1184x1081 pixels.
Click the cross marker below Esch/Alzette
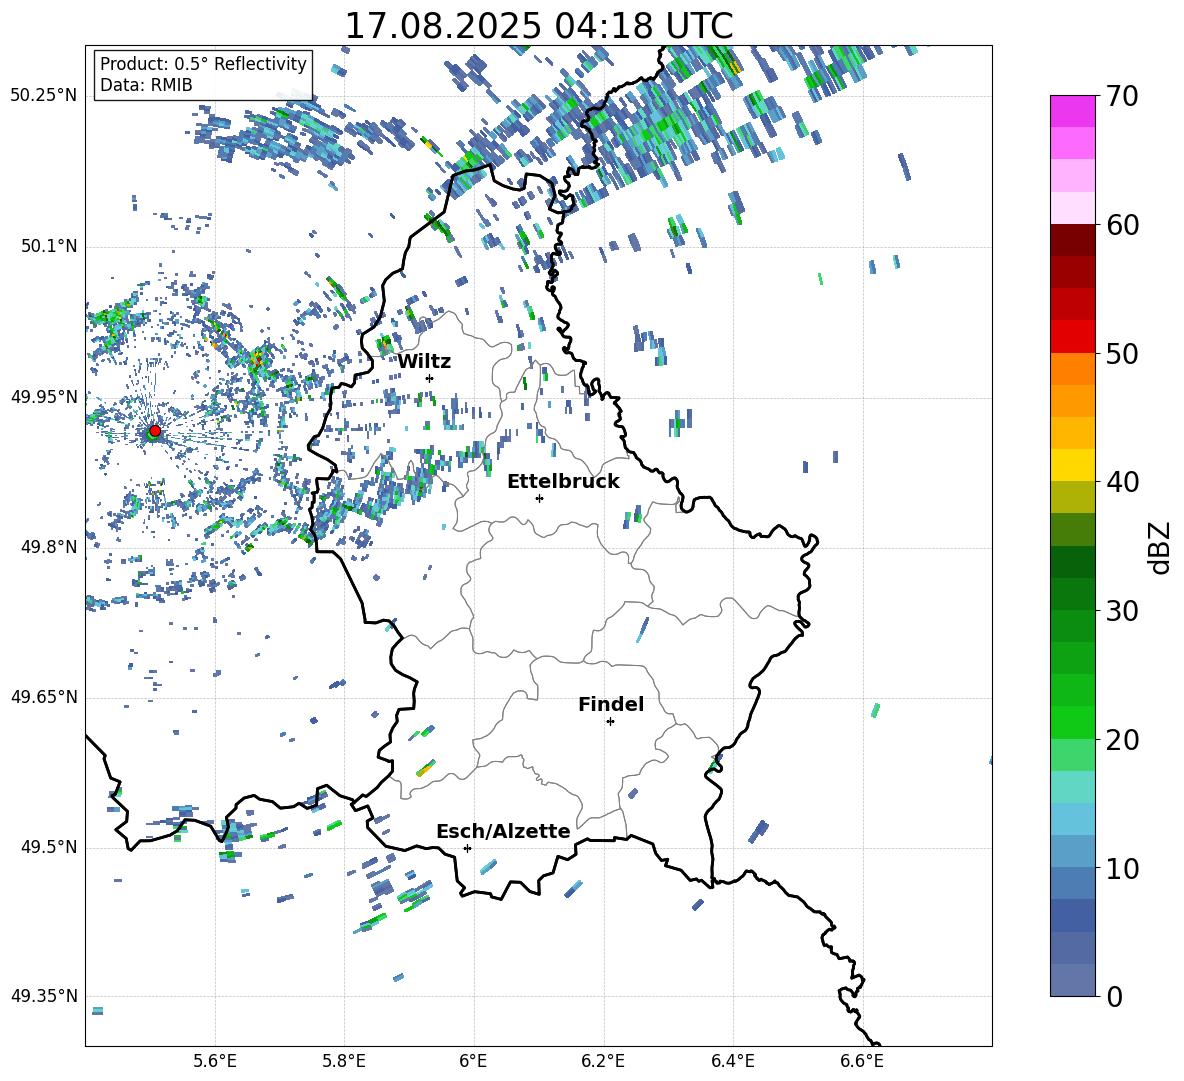pyautogui.click(x=467, y=848)
